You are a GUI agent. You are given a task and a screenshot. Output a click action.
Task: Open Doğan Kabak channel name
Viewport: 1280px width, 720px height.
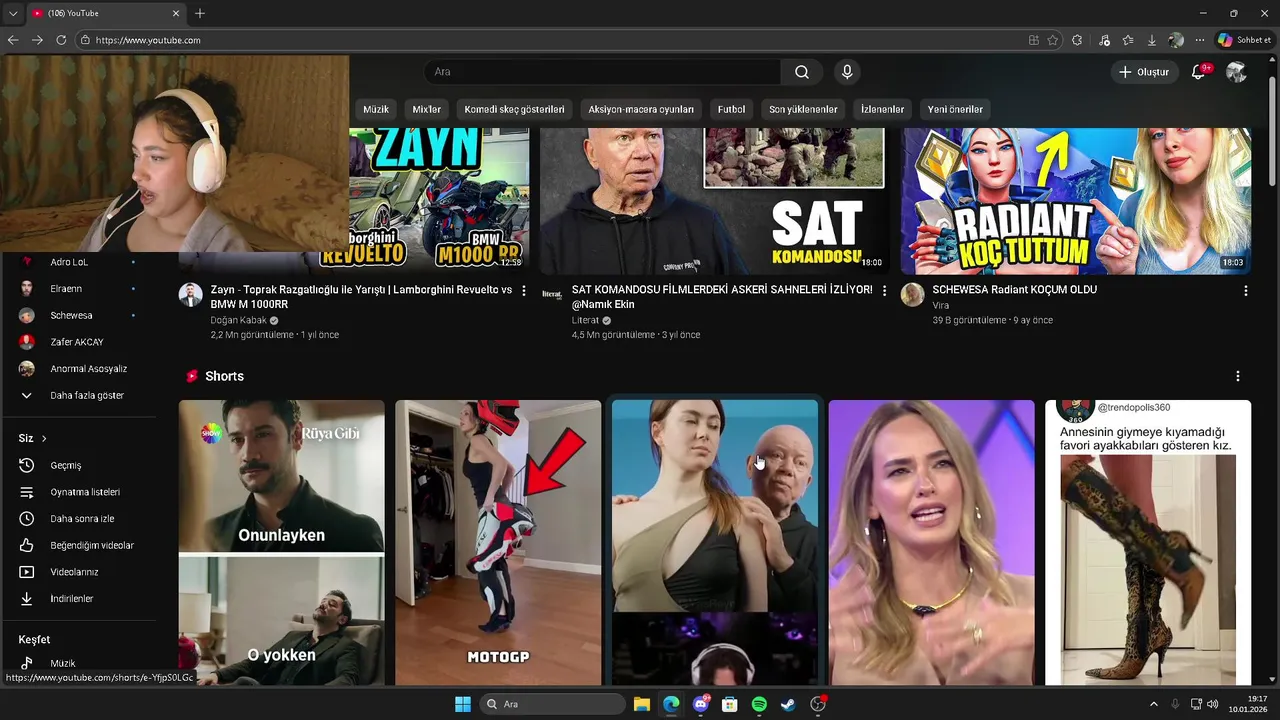coord(237,320)
